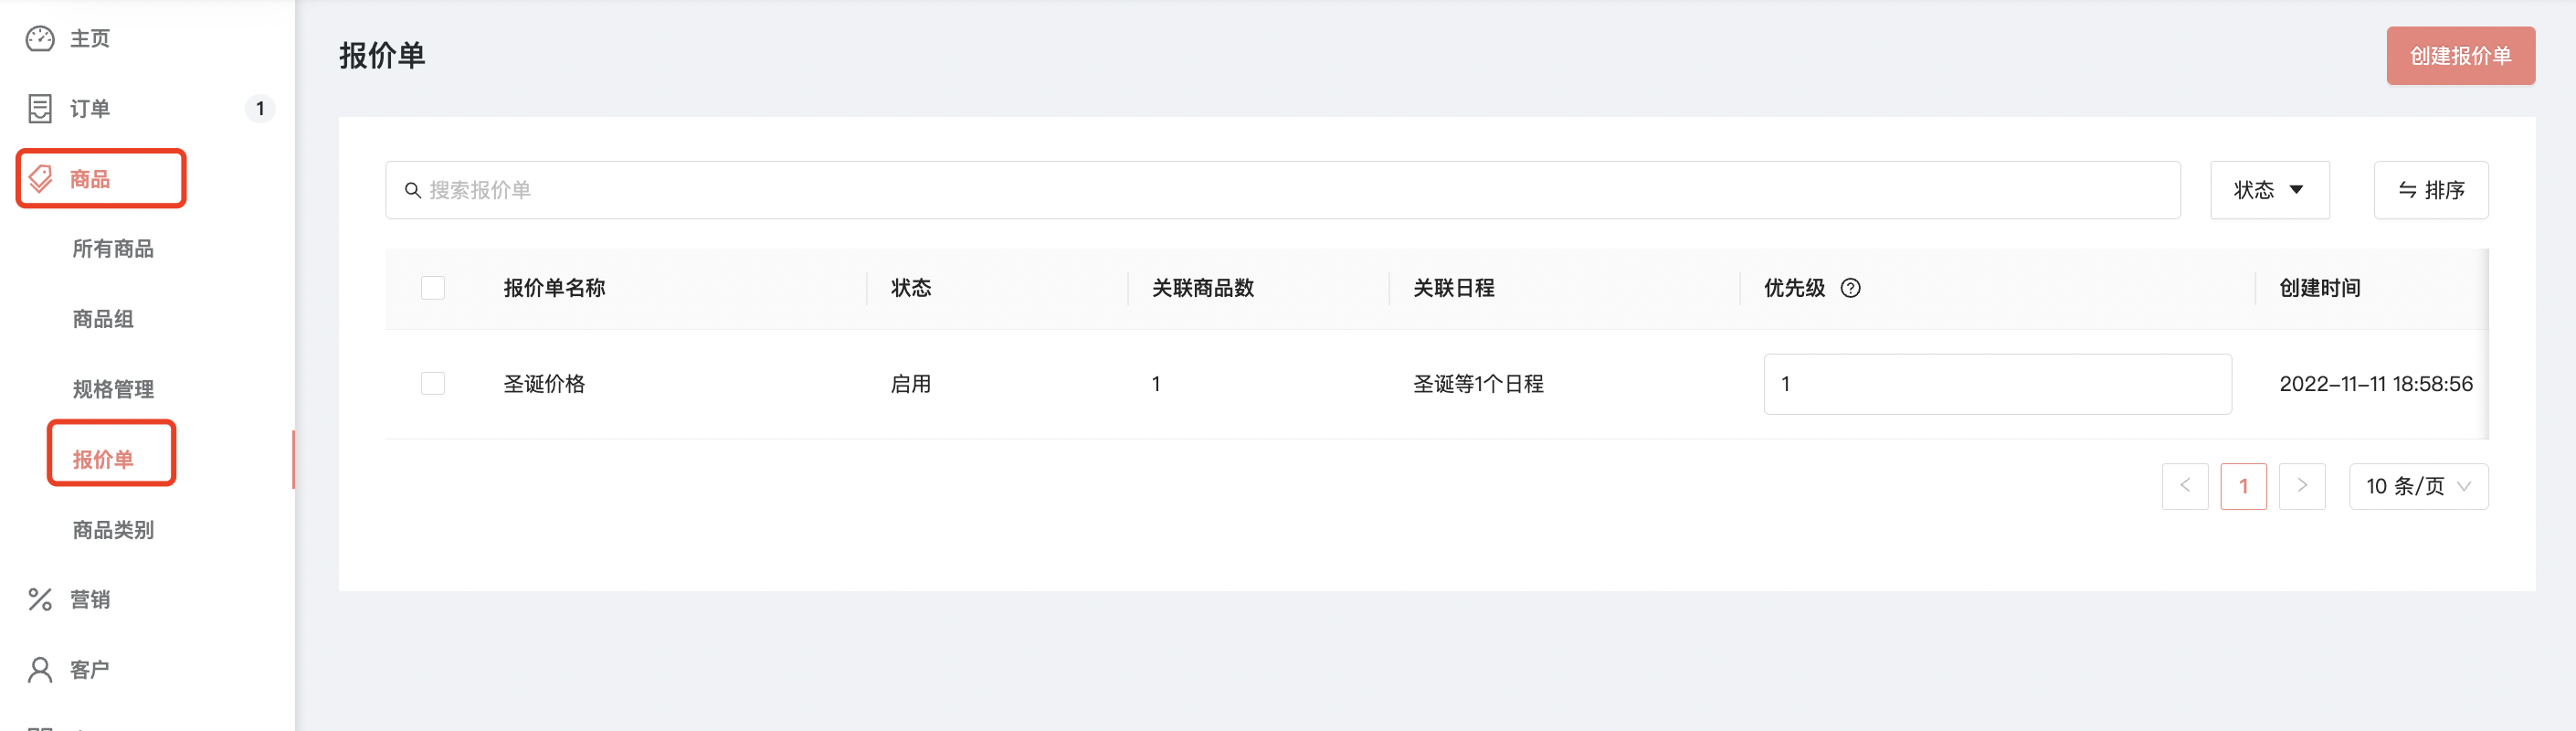Click the 营销 percent icon
2576x731 pixels.
point(40,600)
